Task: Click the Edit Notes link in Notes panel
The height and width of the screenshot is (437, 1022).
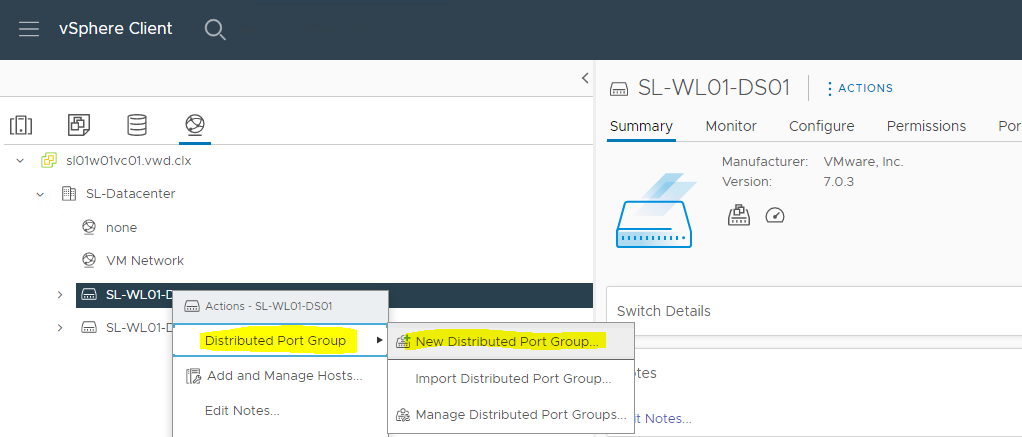Action: [x=664, y=419]
